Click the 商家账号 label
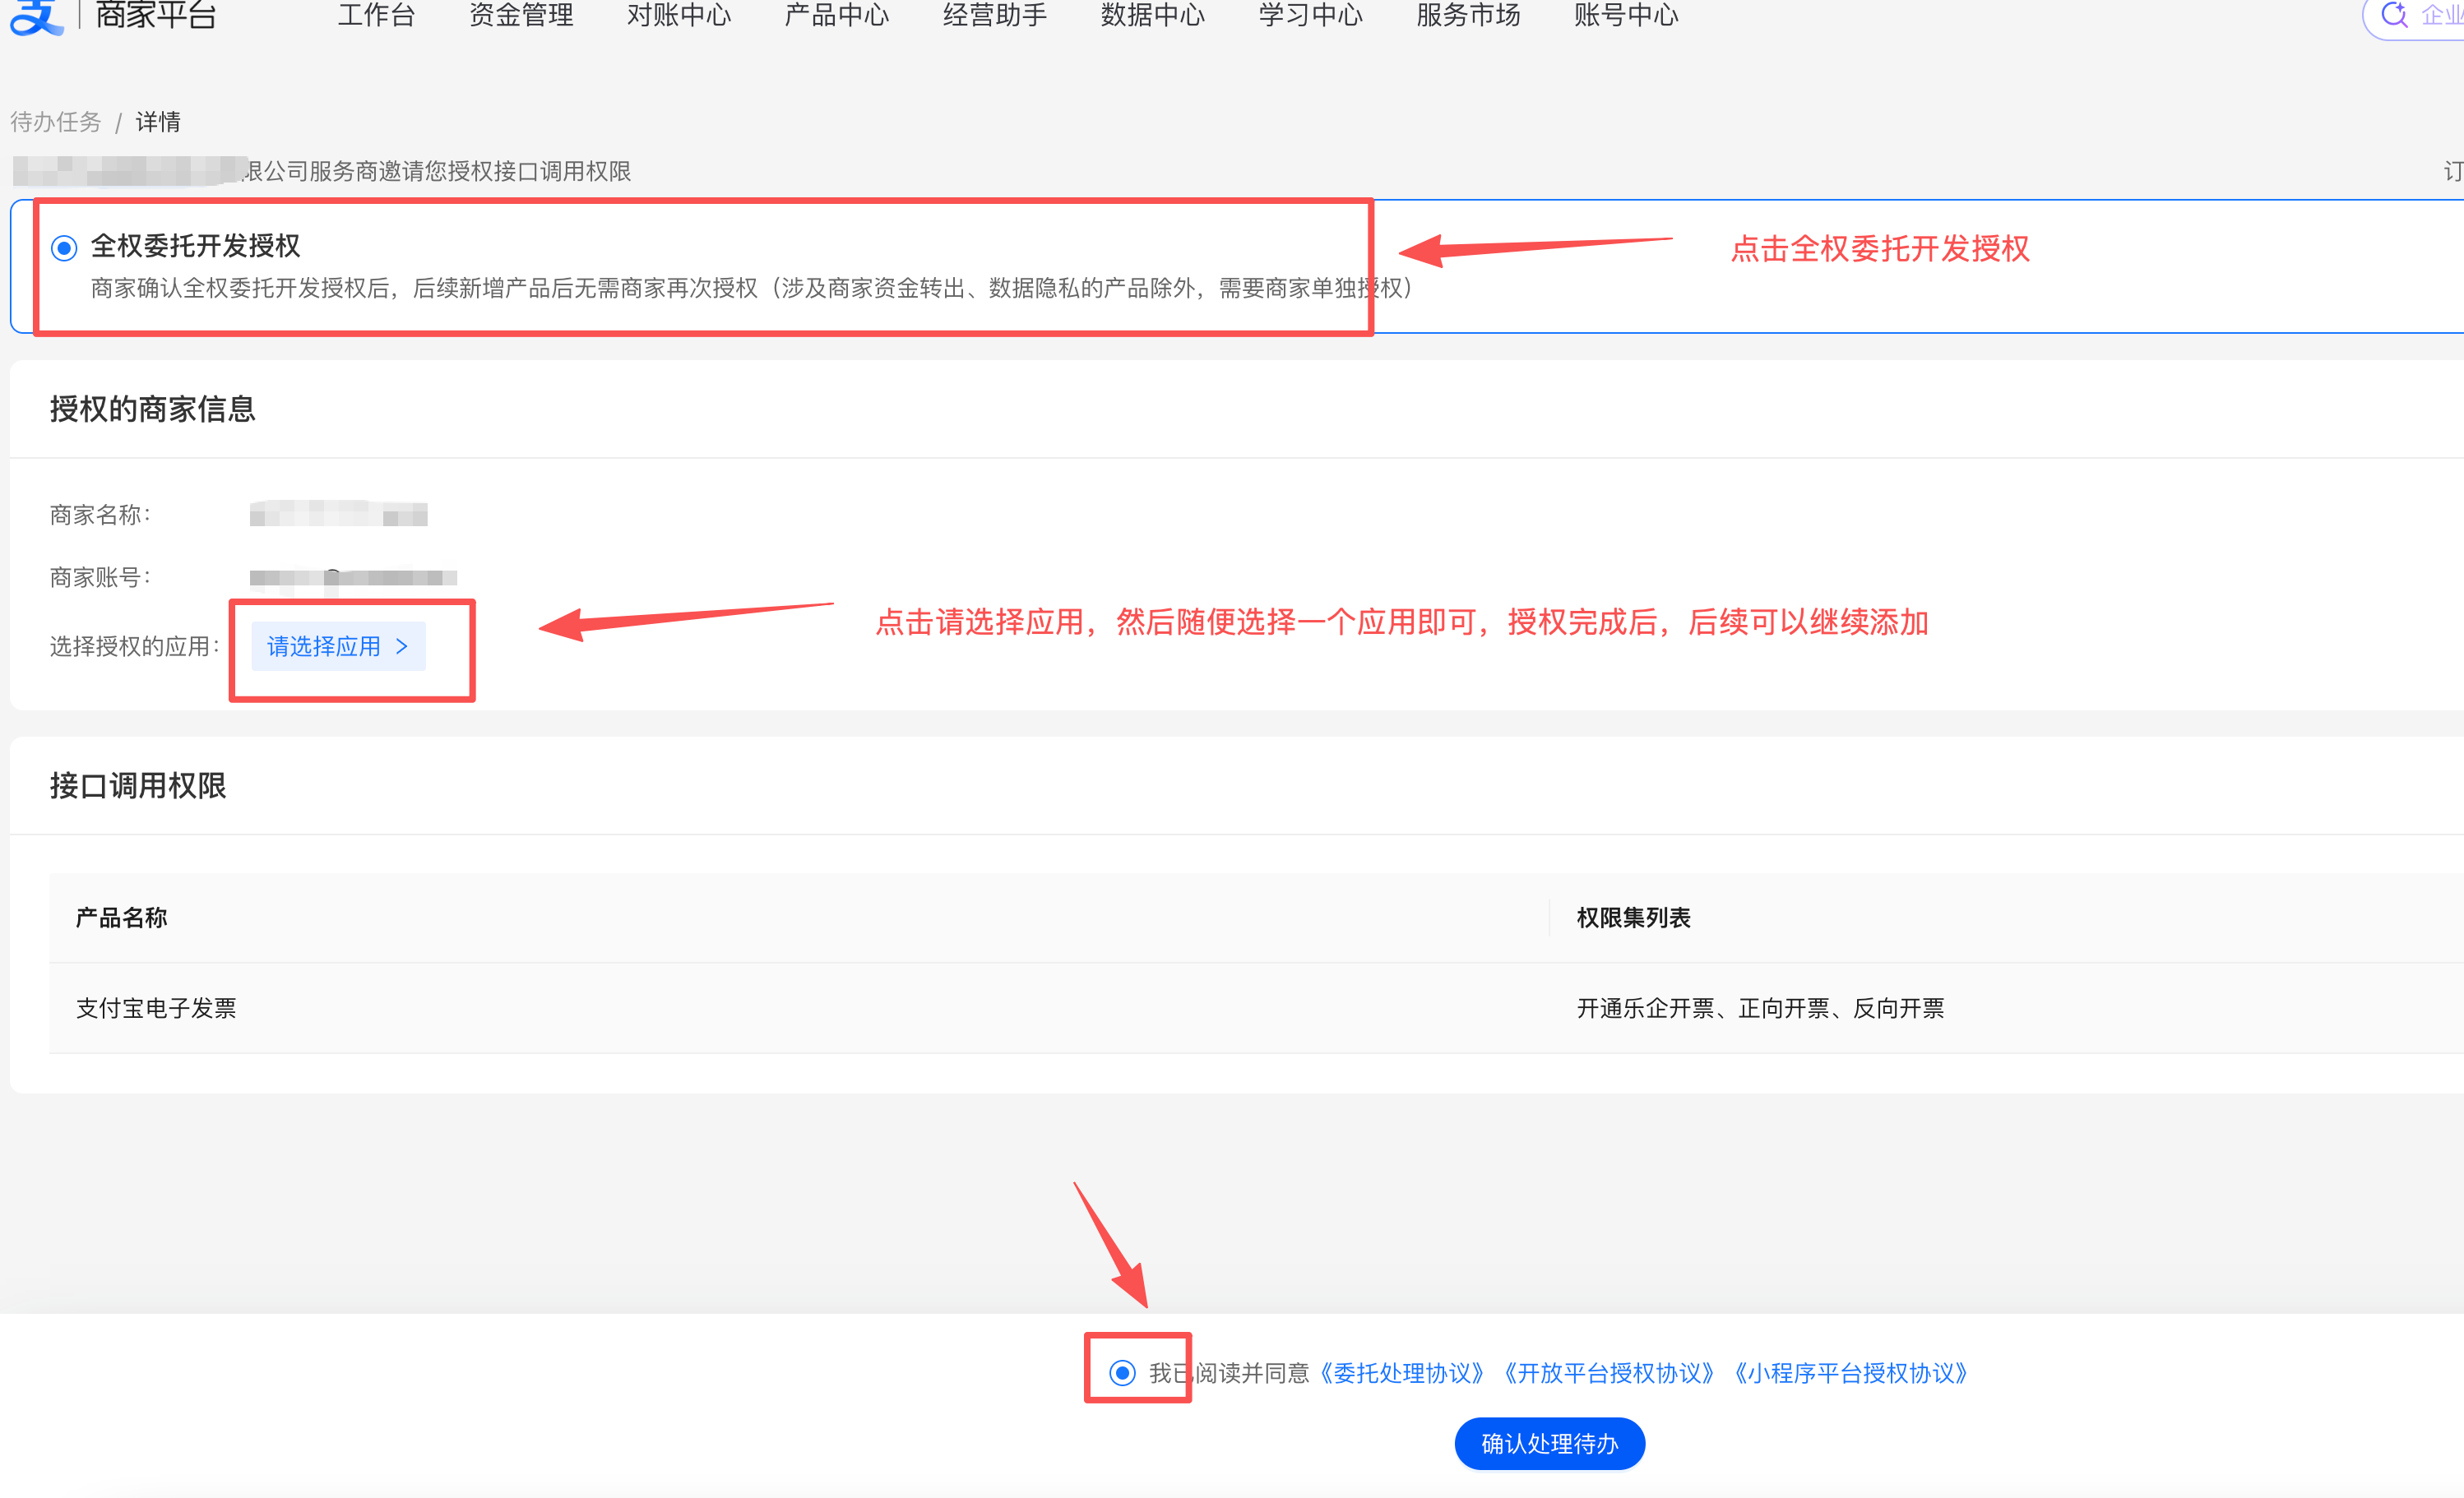Viewport: 2464px width, 1498px height. click(100, 577)
